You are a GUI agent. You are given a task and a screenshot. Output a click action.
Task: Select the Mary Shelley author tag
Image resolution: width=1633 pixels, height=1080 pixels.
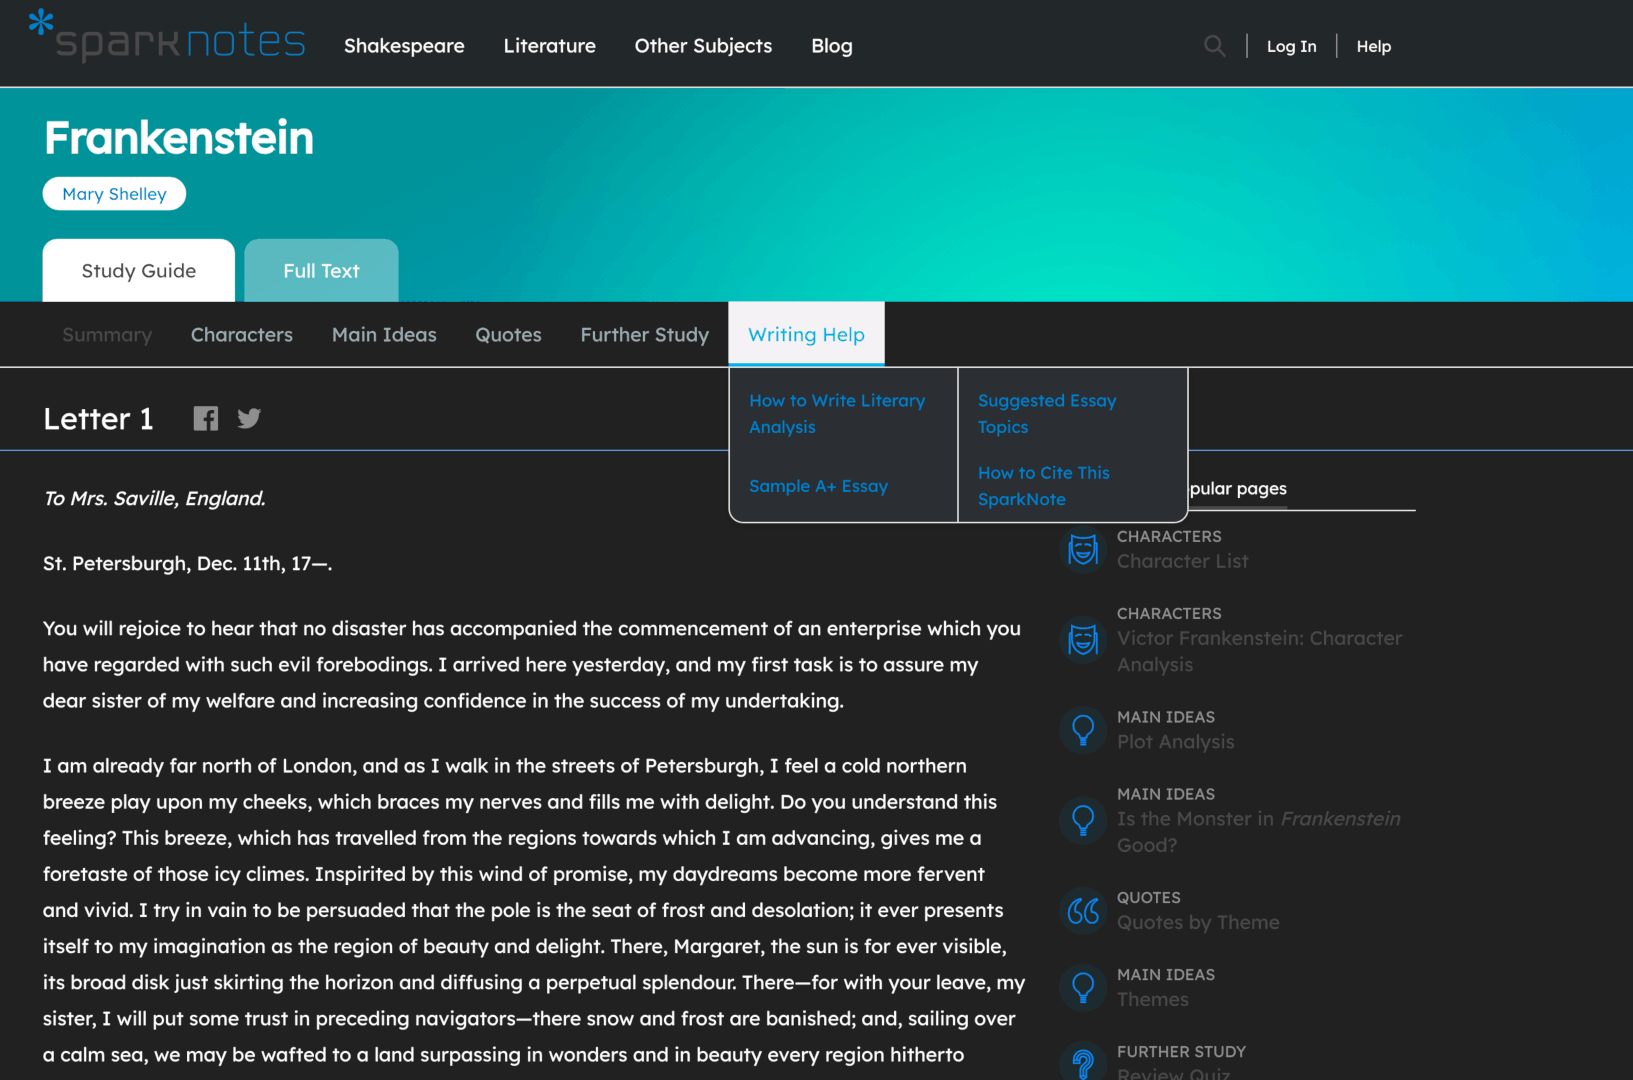pyautogui.click(x=113, y=193)
